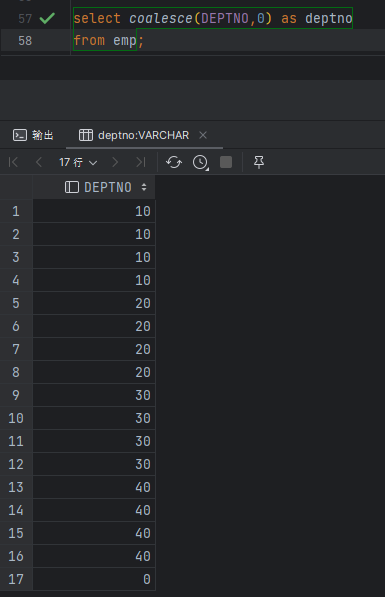The height and width of the screenshot is (597, 385).
Task: Select row number 1 header
Action: (x=16, y=211)
